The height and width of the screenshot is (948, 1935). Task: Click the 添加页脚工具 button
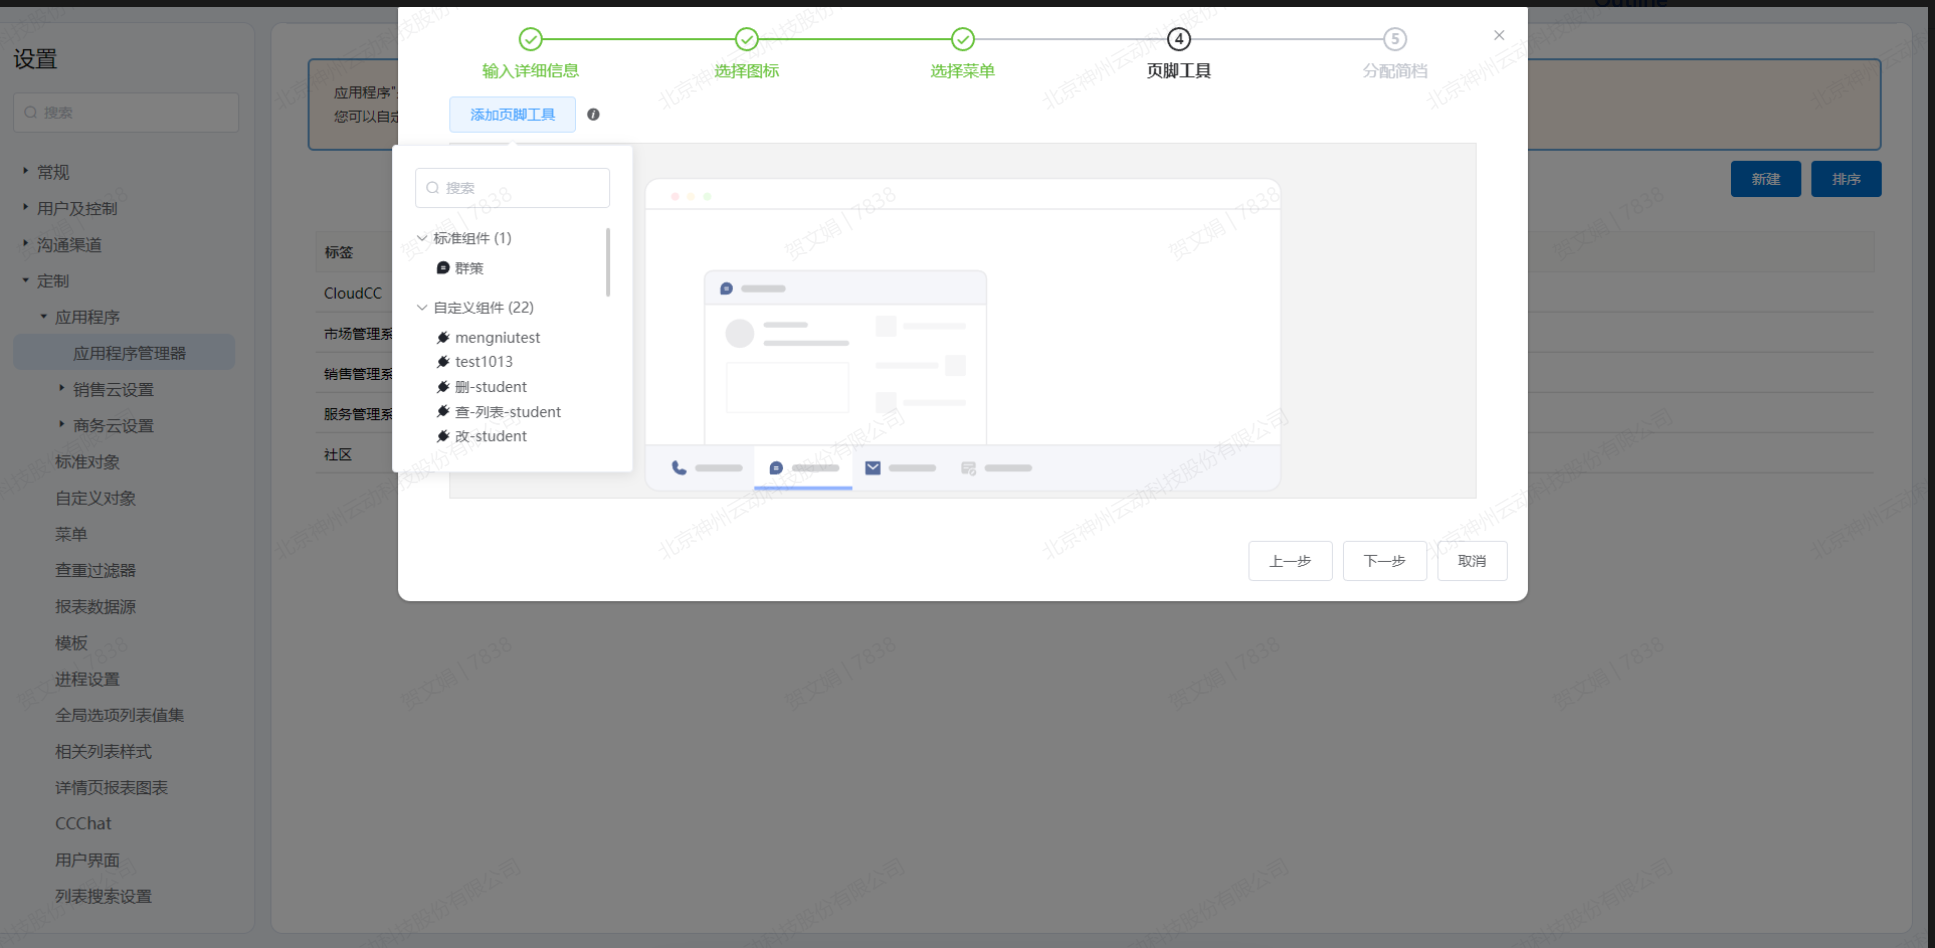point(512,115)
